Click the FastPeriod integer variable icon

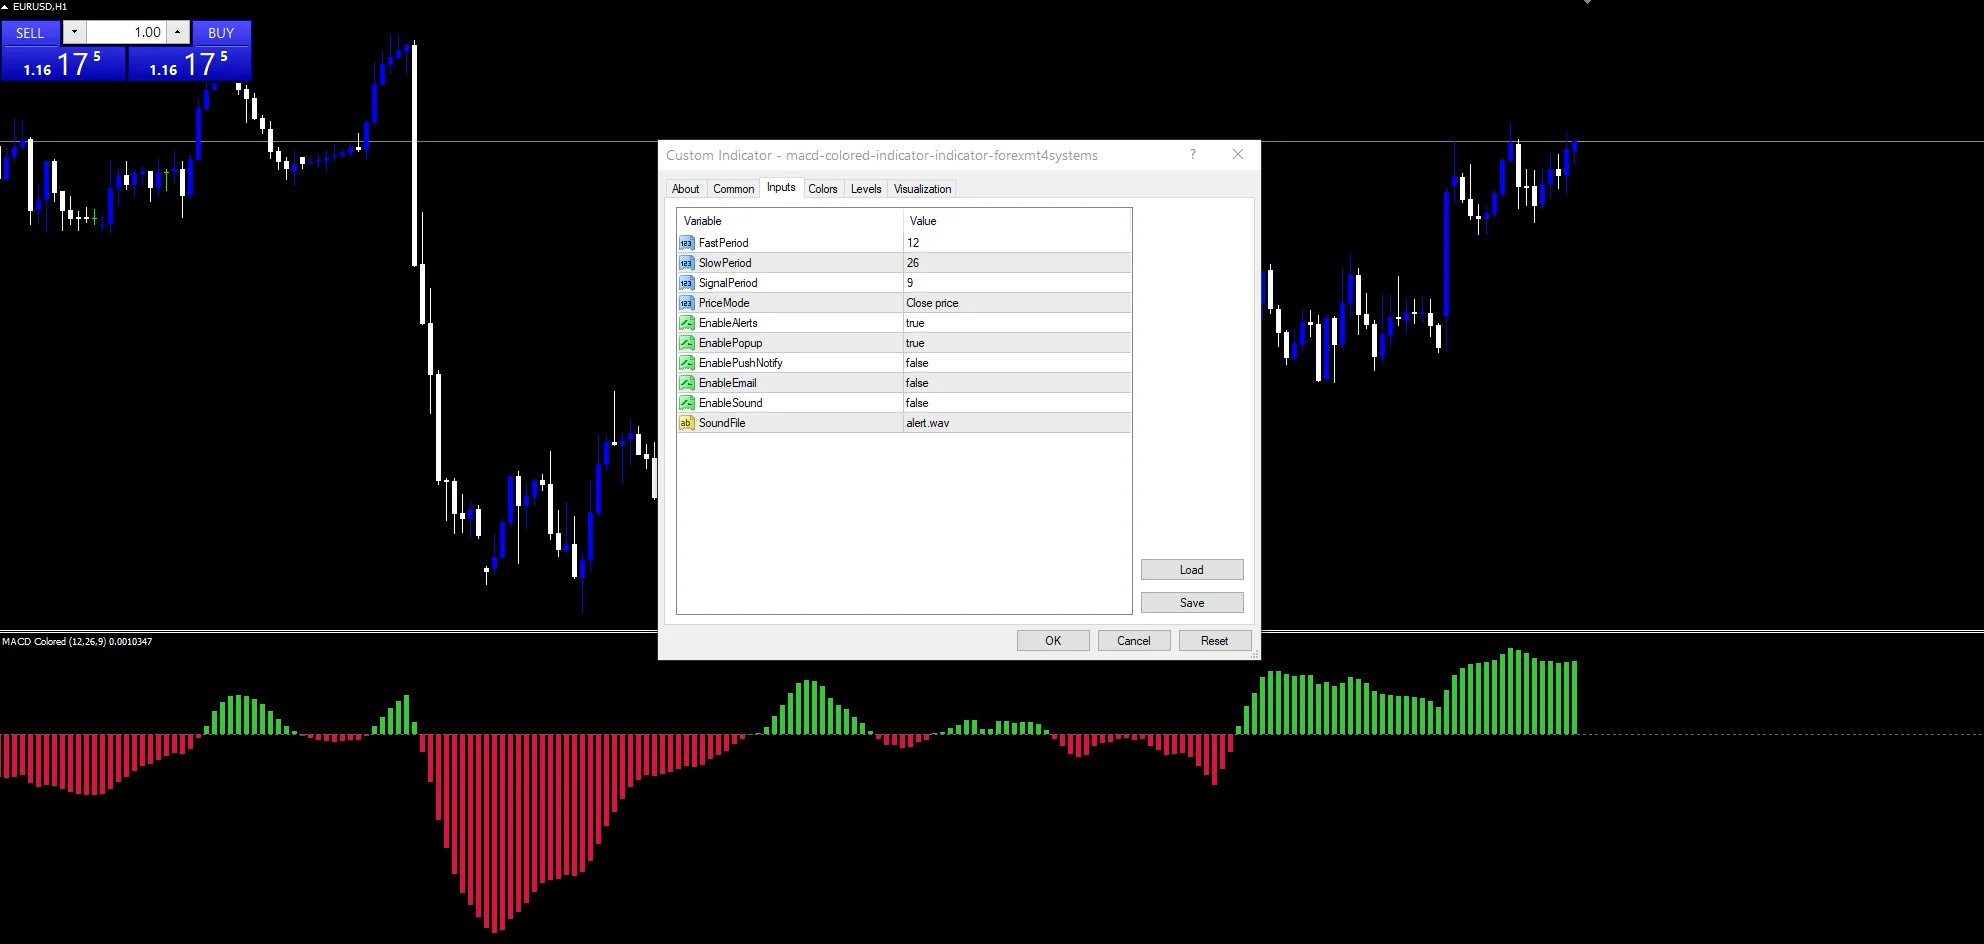pos(686,243)
